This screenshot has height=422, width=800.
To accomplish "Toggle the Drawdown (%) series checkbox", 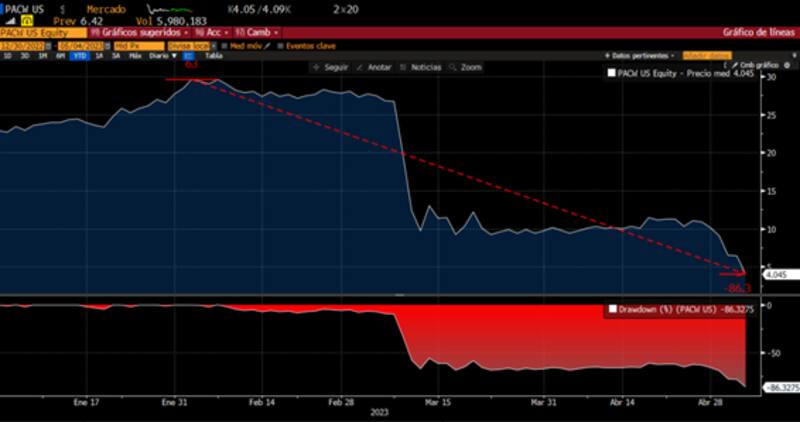I will pyautogui.click(x=612, y=310).
